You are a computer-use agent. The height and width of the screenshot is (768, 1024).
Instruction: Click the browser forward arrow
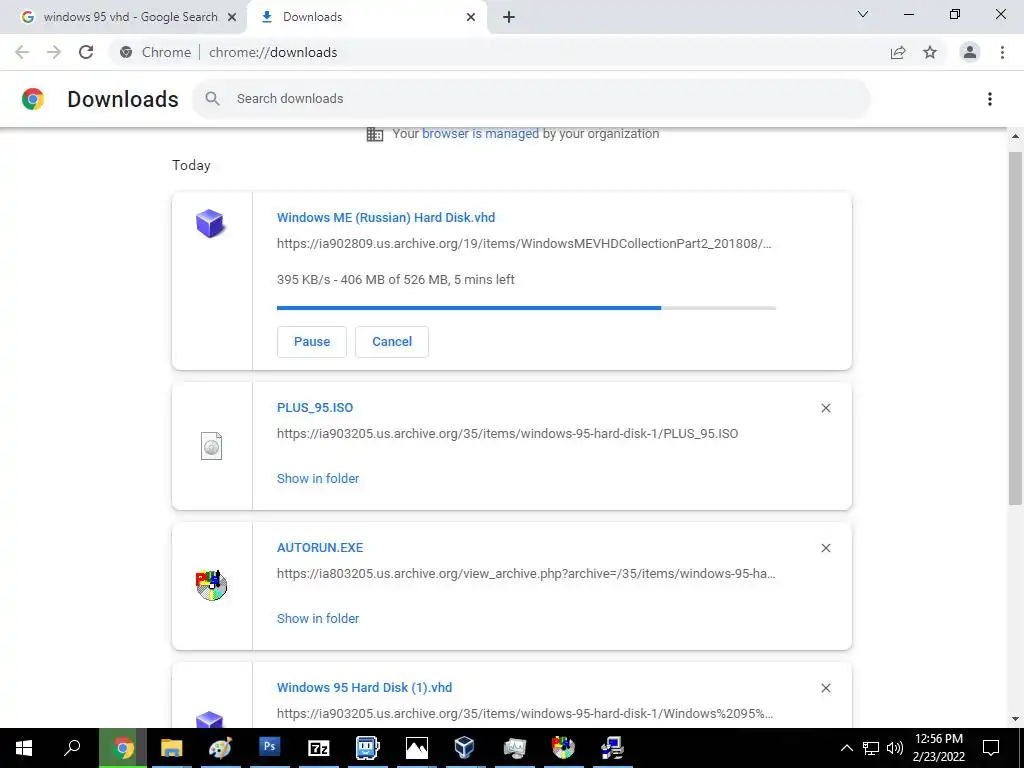click(54, 52)
